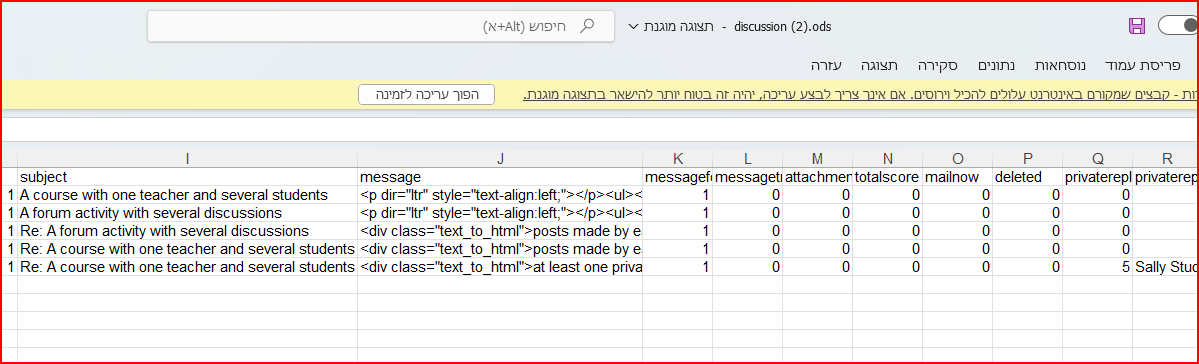
Task: Expand the תצוגה מוגנת dropdown chevron
Action: [x=632, y=27]
